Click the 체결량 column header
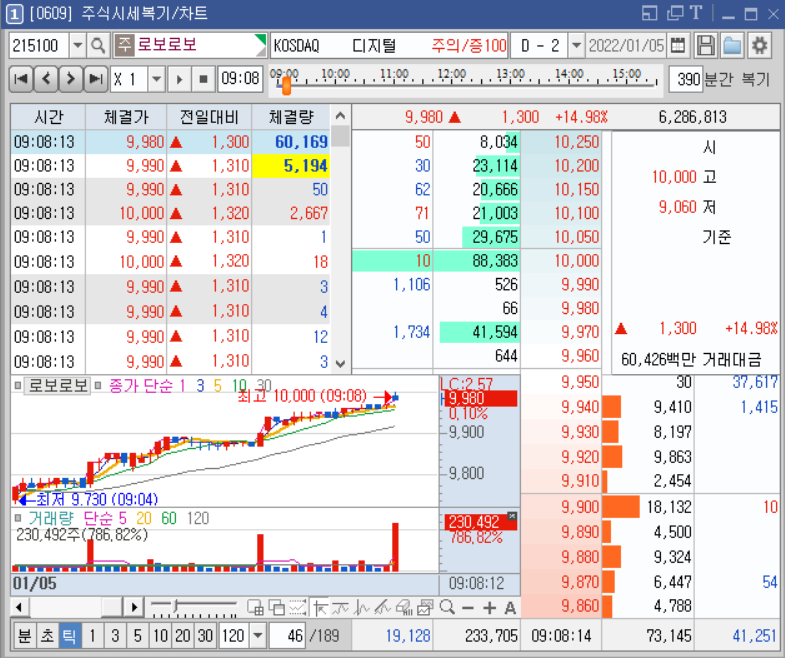 pyautogui.click(x=291, y=117)
